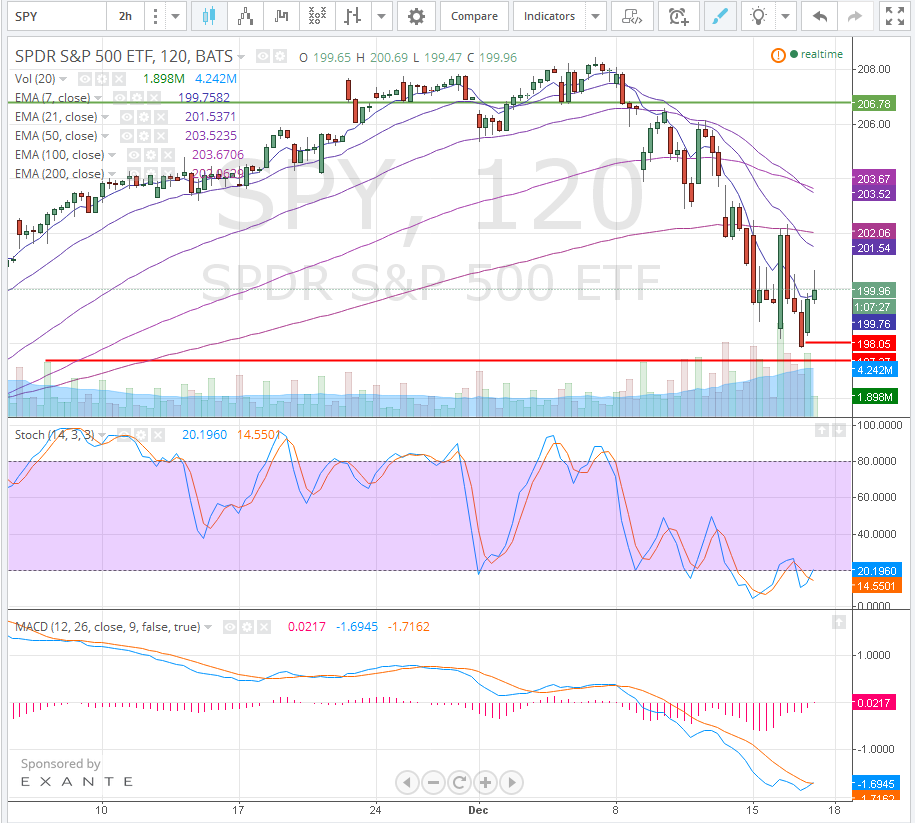Image resolution: width=915 pixels, height=823 pixels.
Task: Open the Pine script editor icon
Action: click(632, 16)
